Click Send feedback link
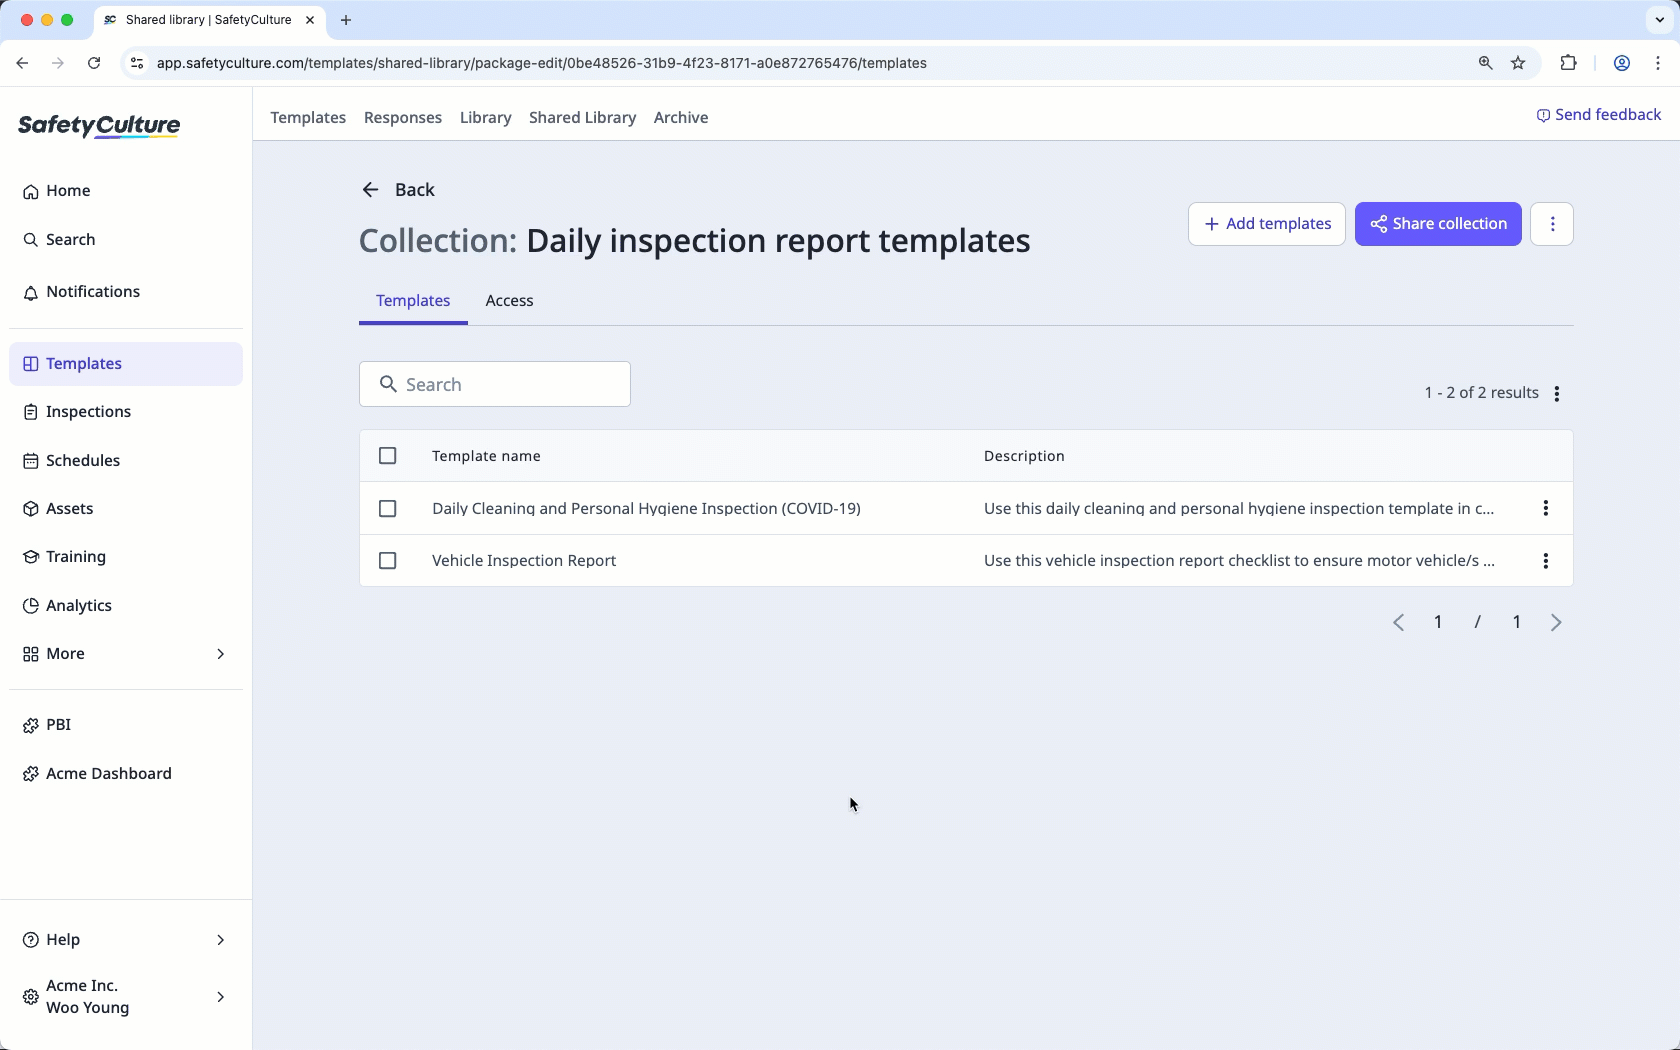The width and height of the screenshot is (1680, 1050). click(x=1598, y=115)
